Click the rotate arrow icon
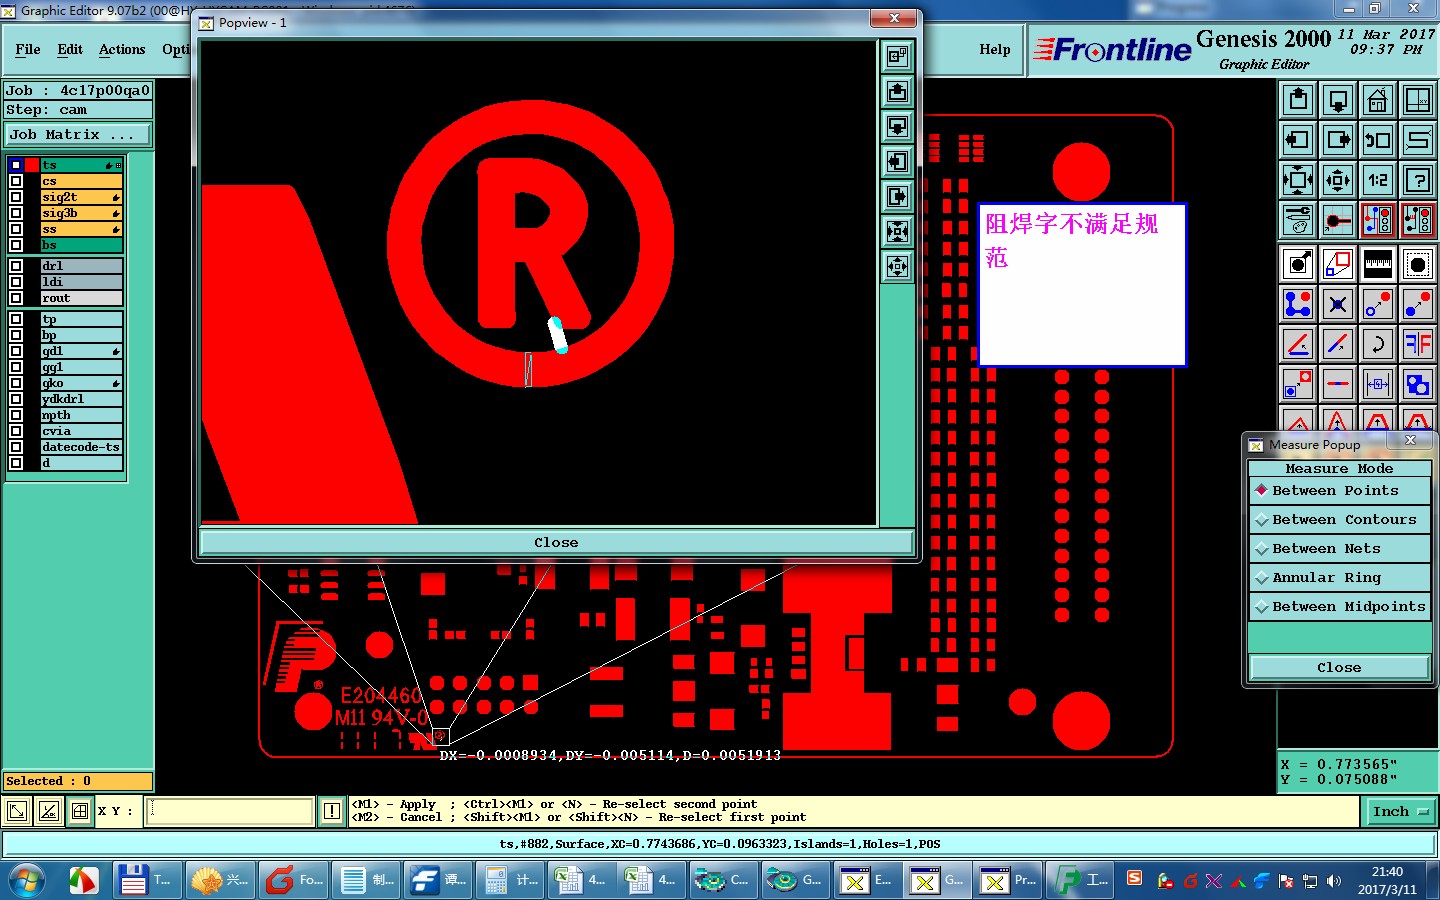This screenshot has width=1440, height=900. (1378, 344)
